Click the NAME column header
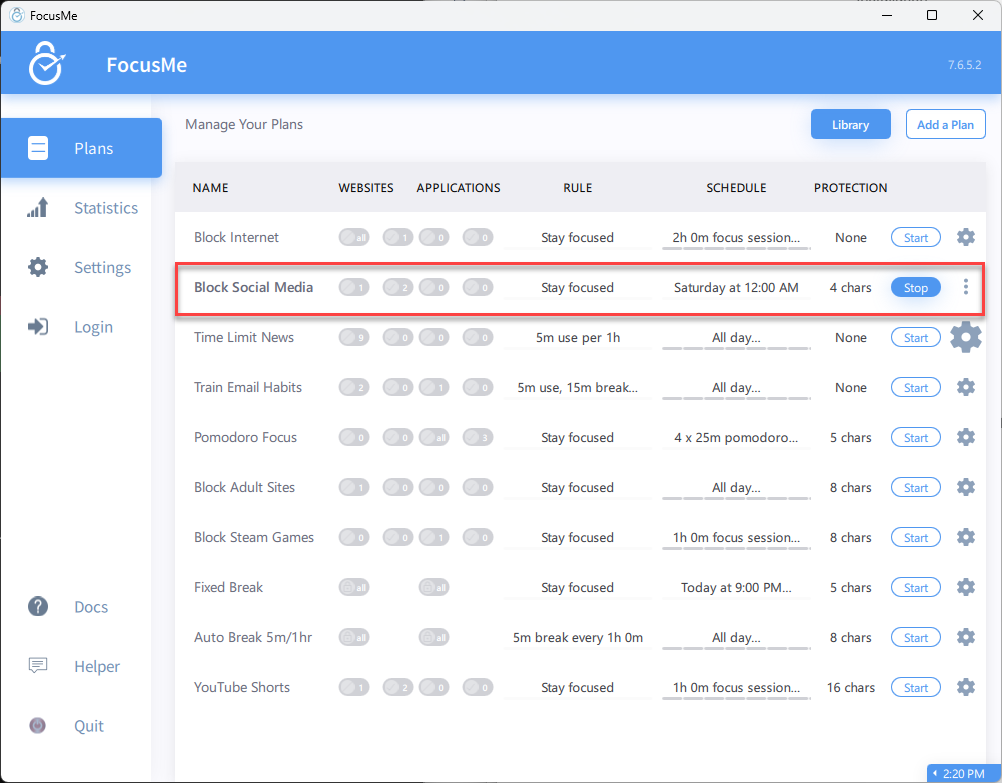Screen dimensions: 1002x783 click(210, 187)
